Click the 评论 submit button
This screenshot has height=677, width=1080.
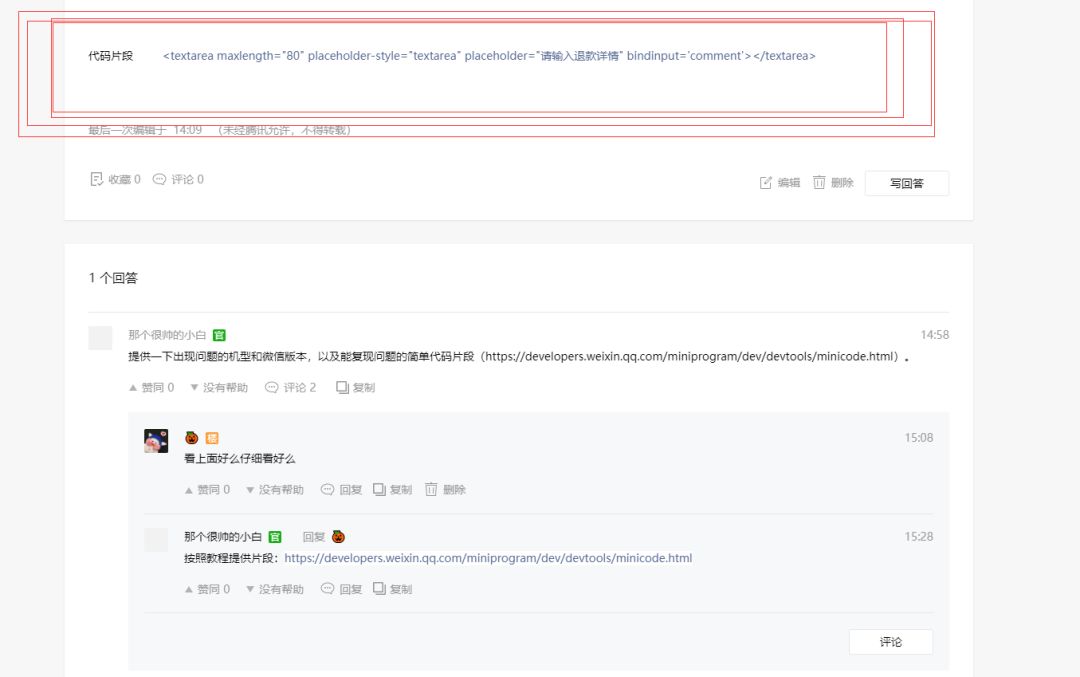[x=891, y=642]
